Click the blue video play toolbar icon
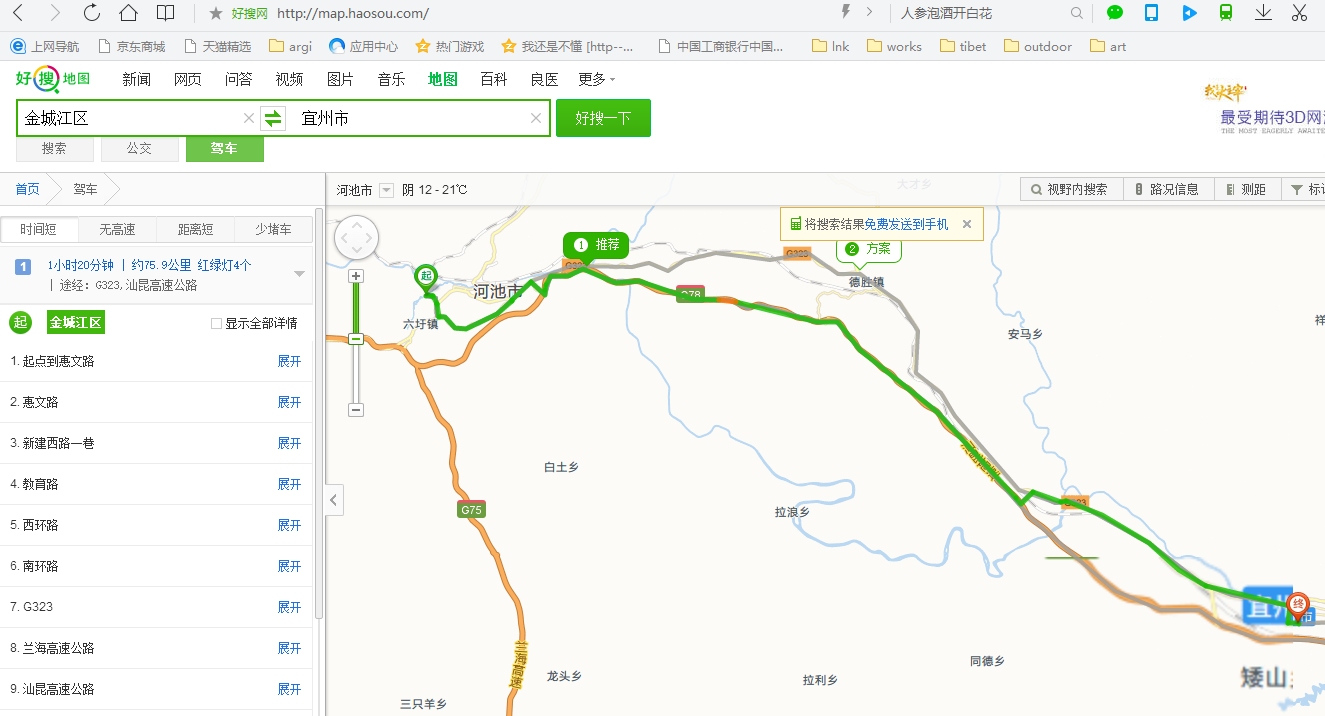The image size is (1325, 716). [x=1188, y=13]
